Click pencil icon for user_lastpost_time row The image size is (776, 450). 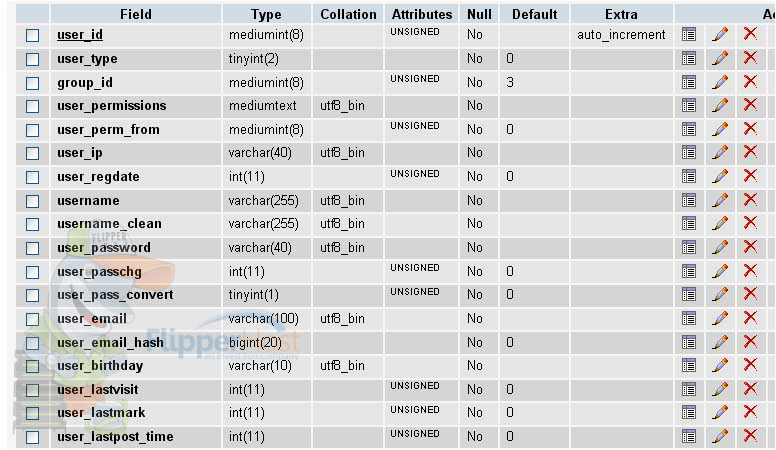[x=720, y=436]
